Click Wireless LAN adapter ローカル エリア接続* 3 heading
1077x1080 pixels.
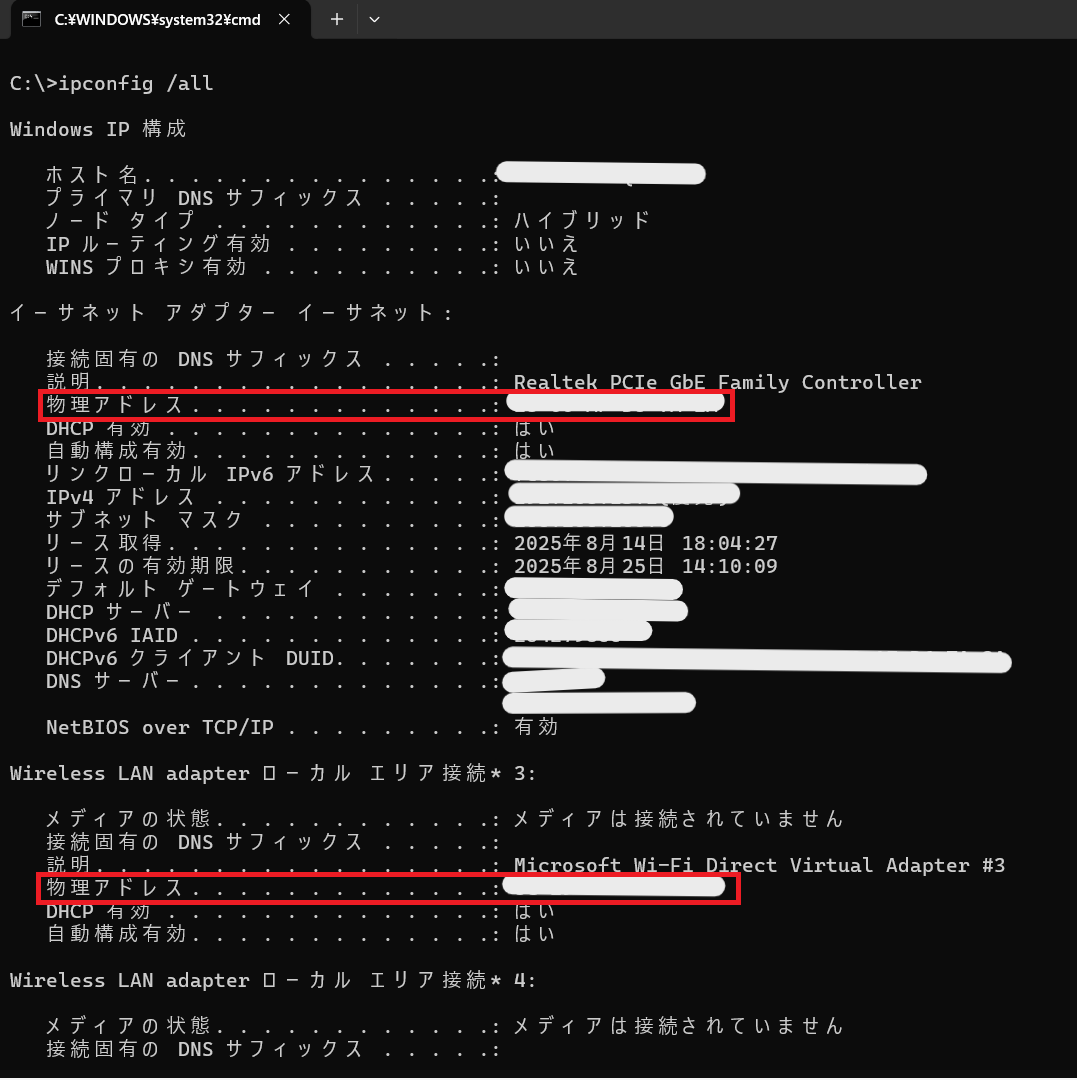click(272, 773)
